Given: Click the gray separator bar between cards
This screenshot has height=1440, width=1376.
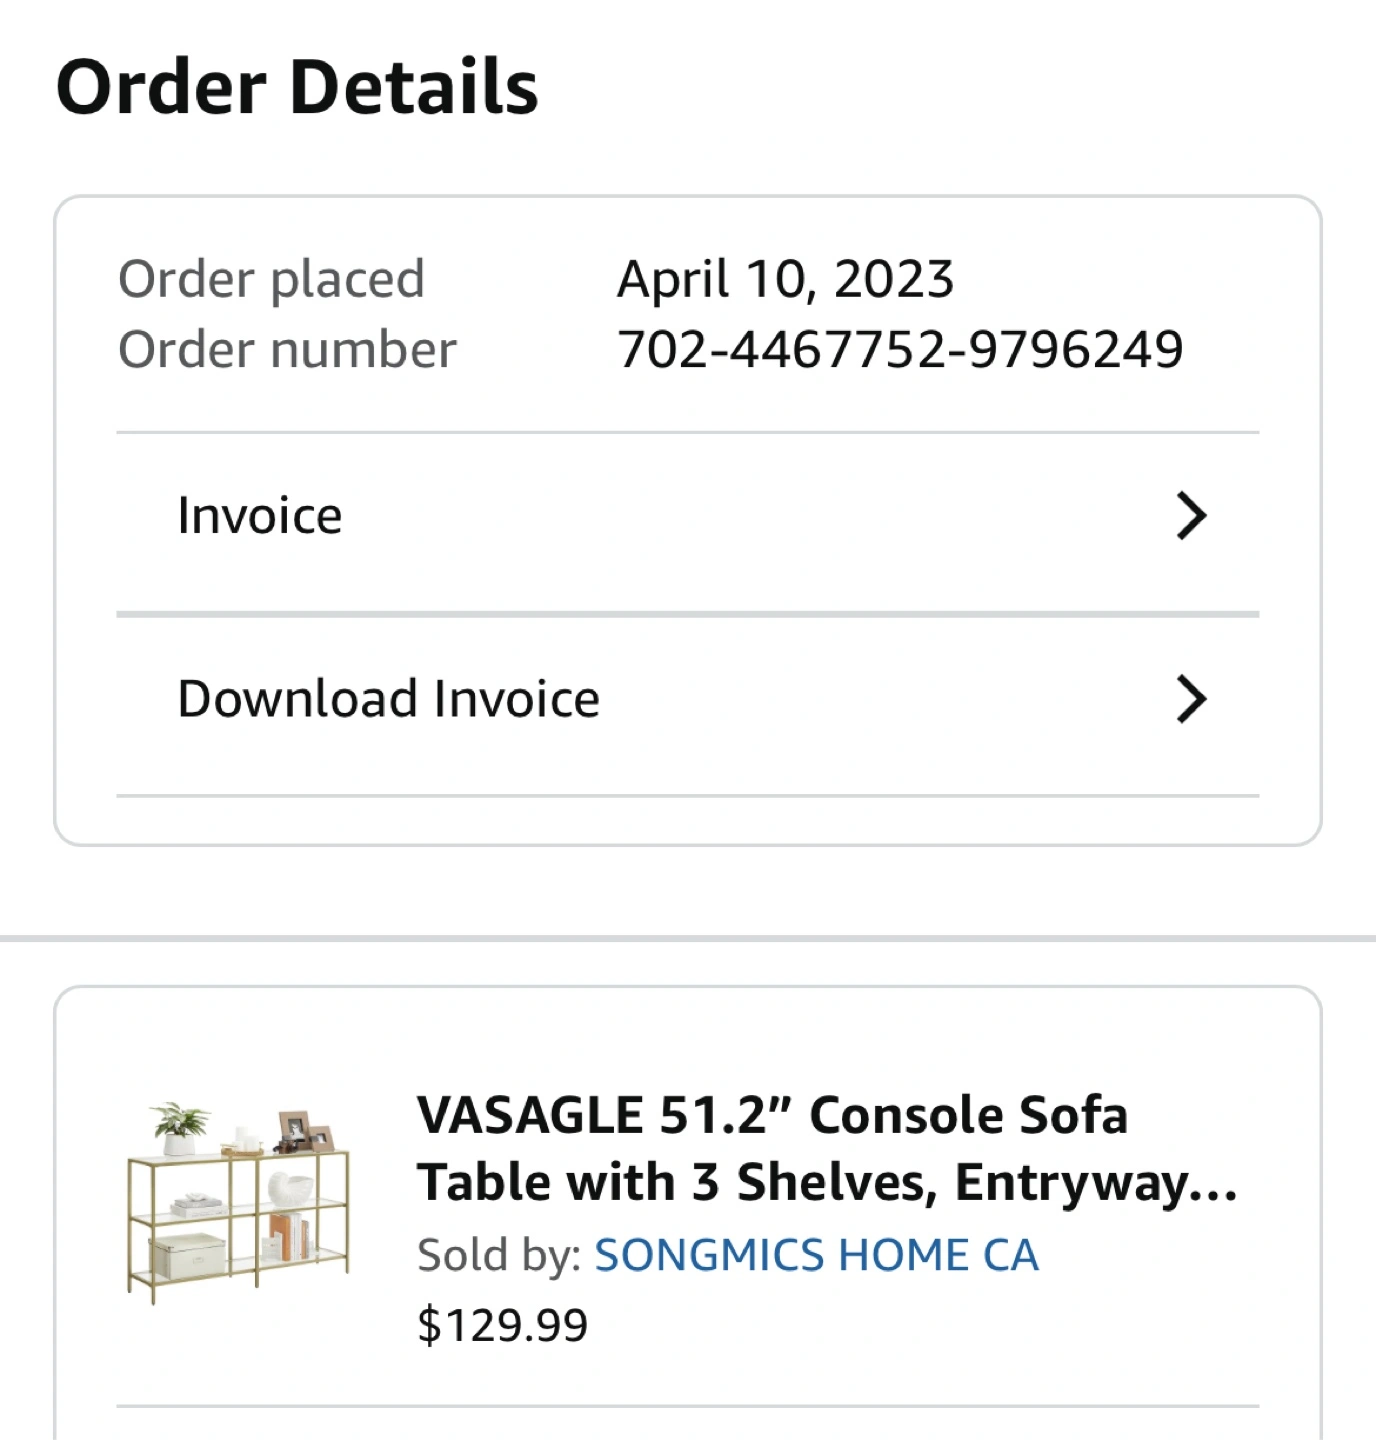Looking at the screenshot, I should pyautogui.click(x=688, y=938).
